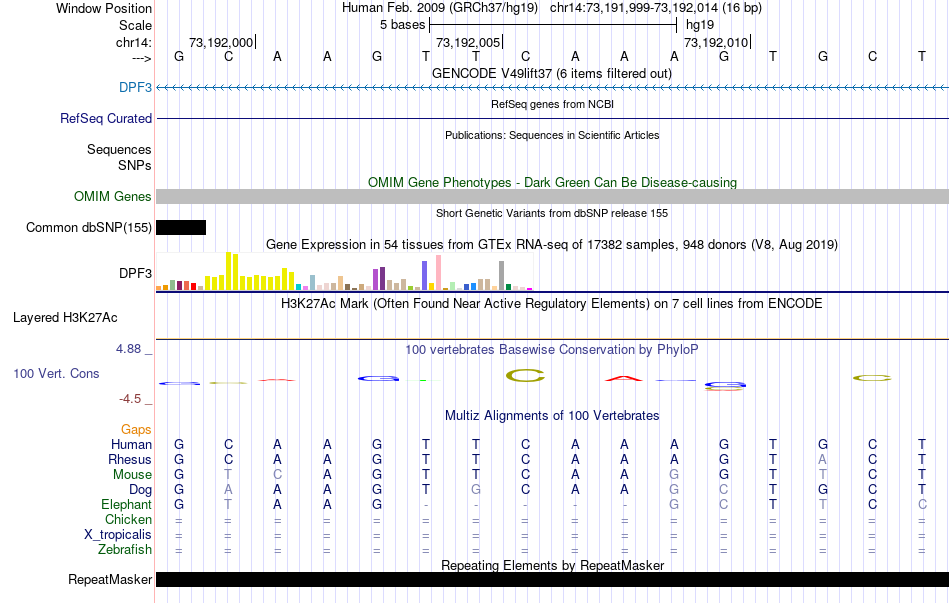Screen dimensions: 950x603
Task: Click the large olive C in PhyloP logo
Action: (x=525, y=376)
